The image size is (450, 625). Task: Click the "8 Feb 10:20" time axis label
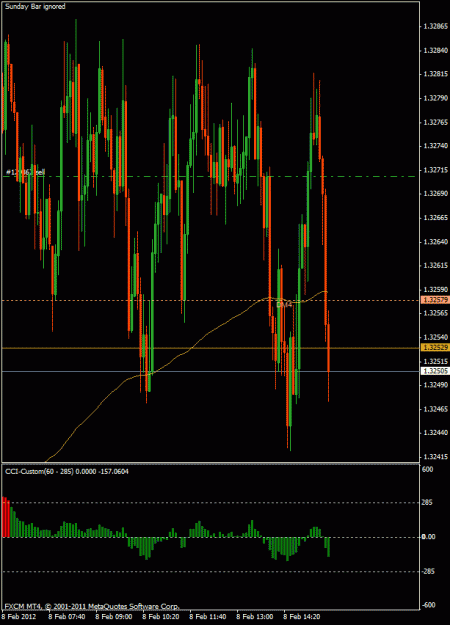161,617
